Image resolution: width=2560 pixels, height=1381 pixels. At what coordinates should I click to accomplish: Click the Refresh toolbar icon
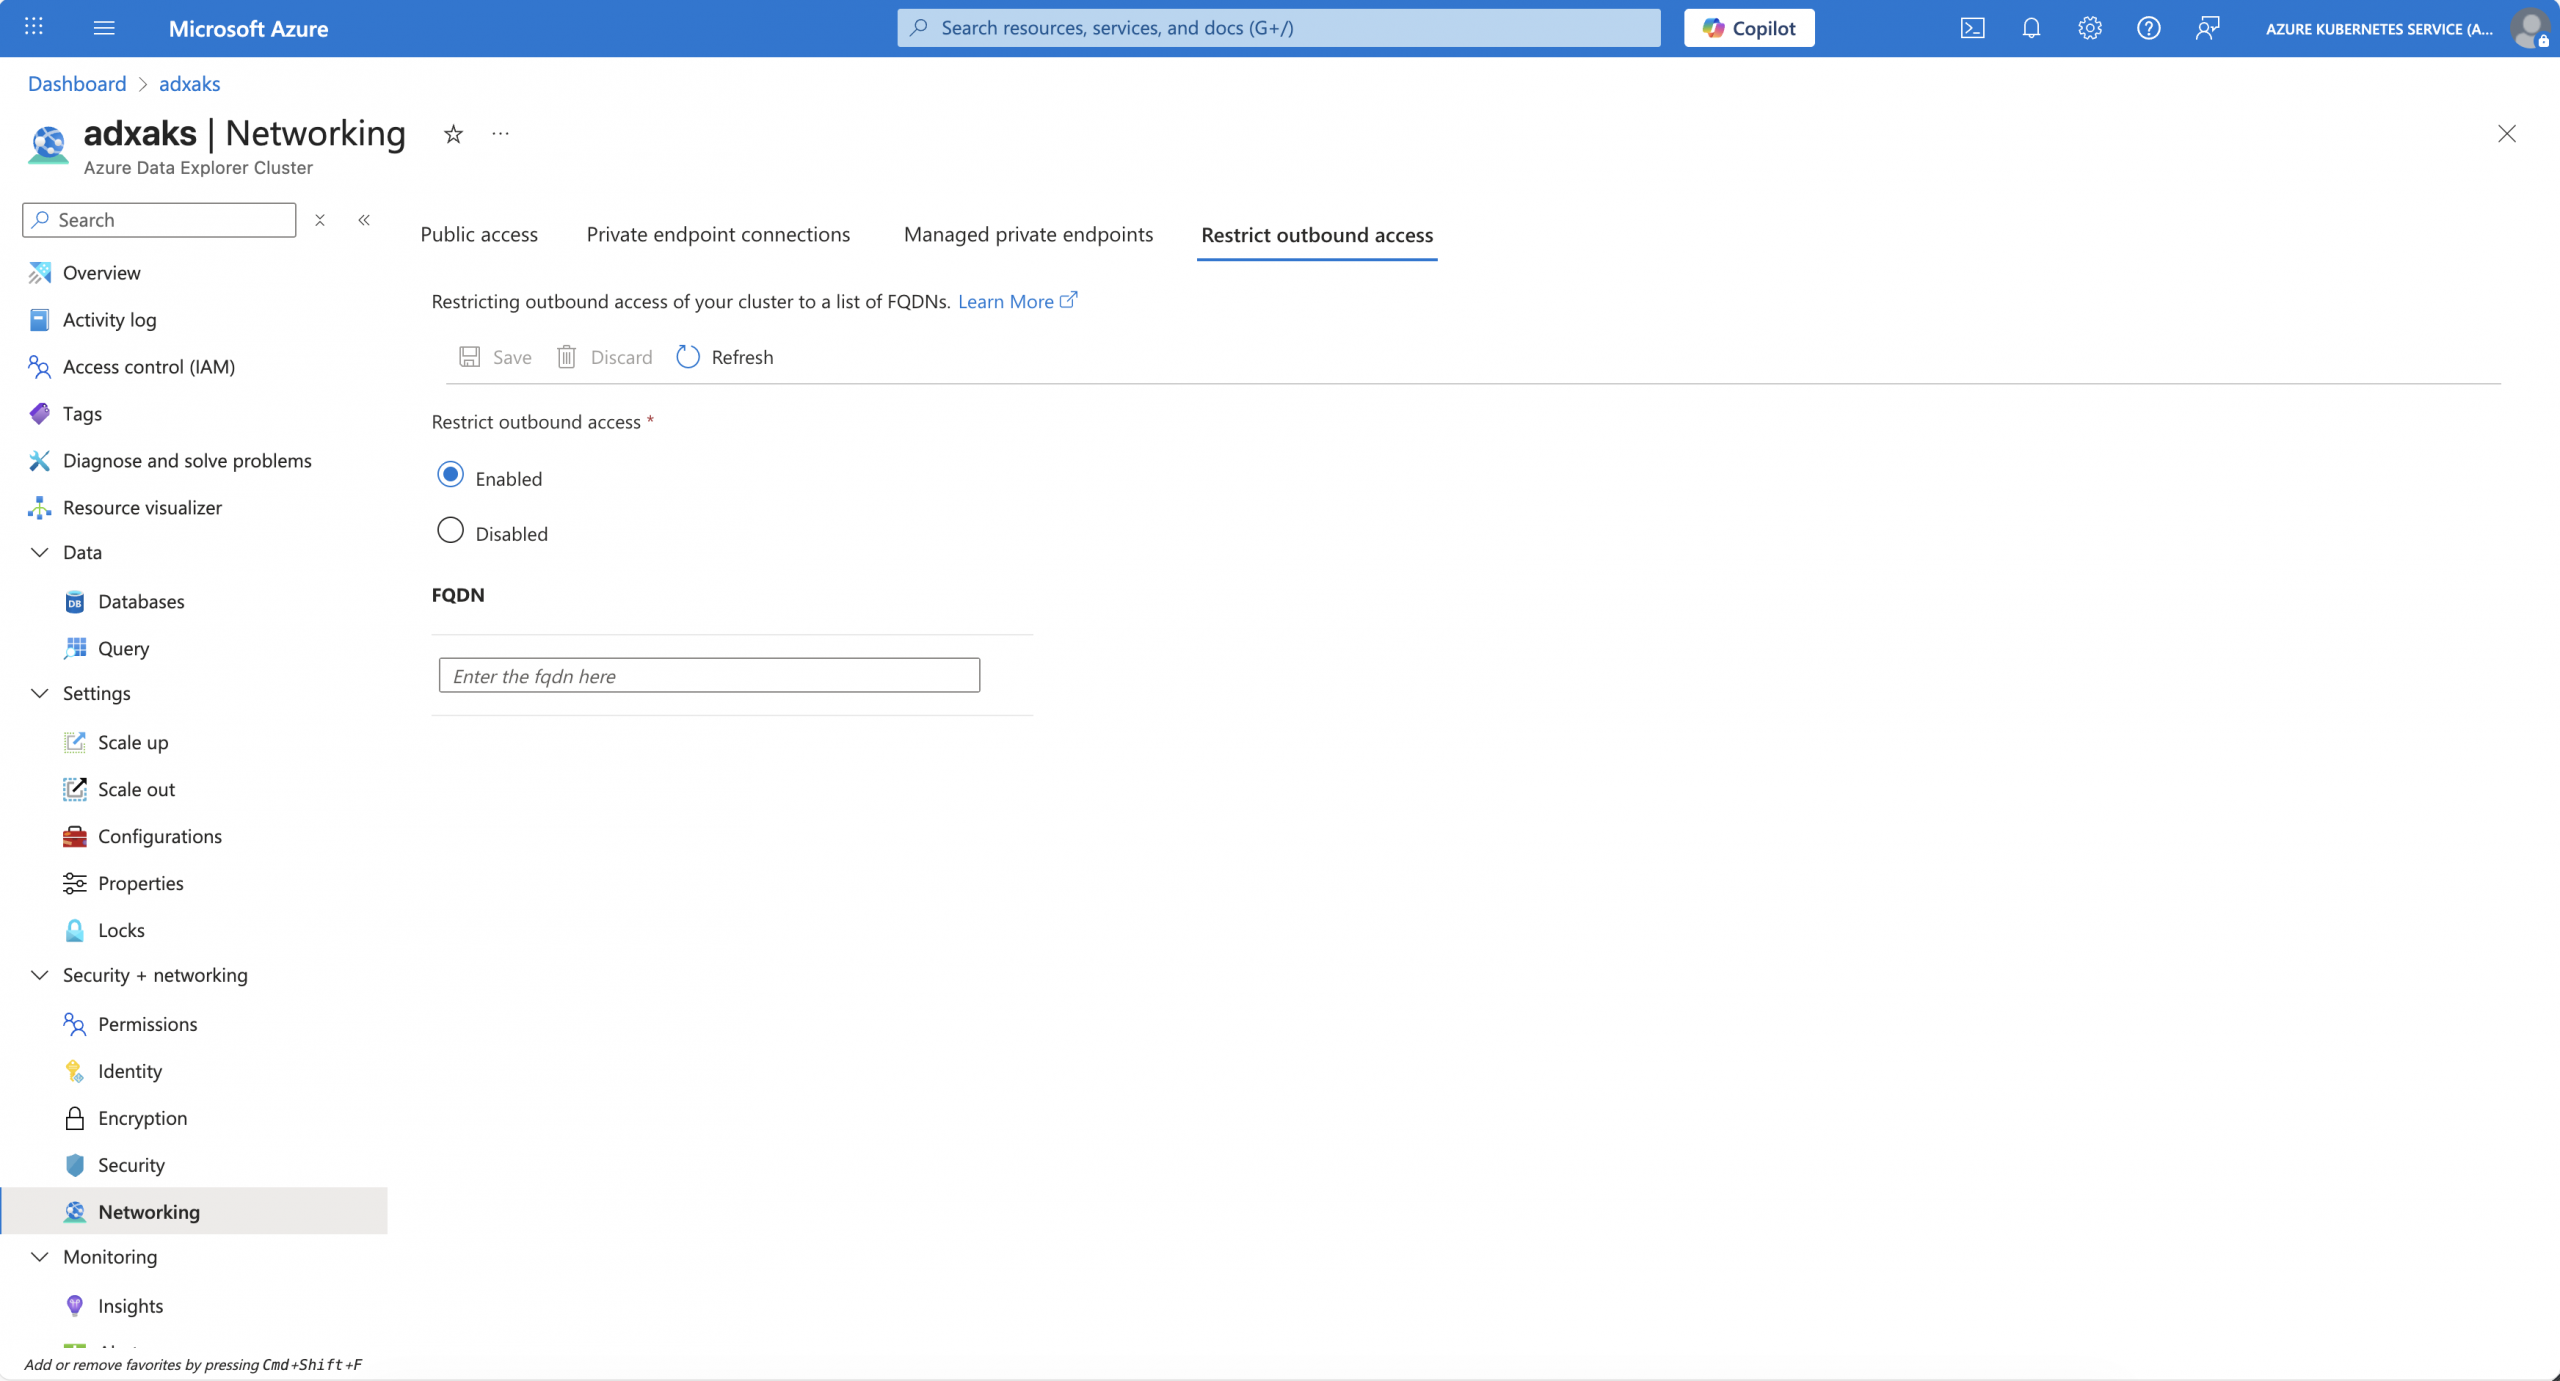(688, 357)
